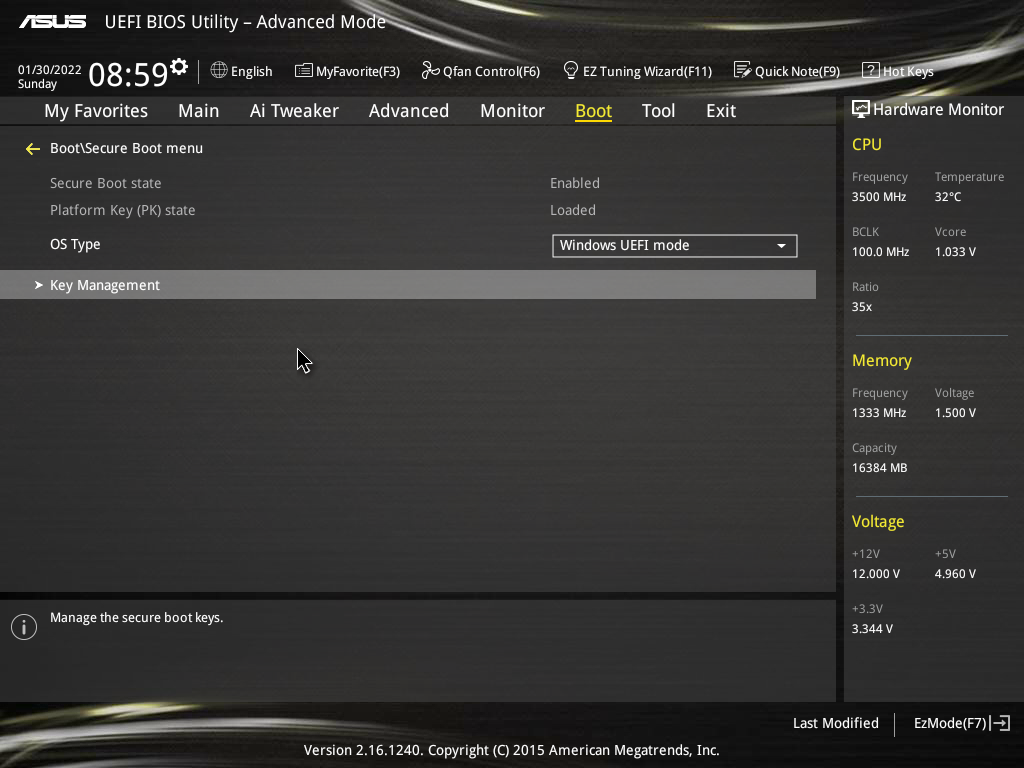Open the My Favorites tab
Screen dimensions: 1024x768
pos(96,111)
